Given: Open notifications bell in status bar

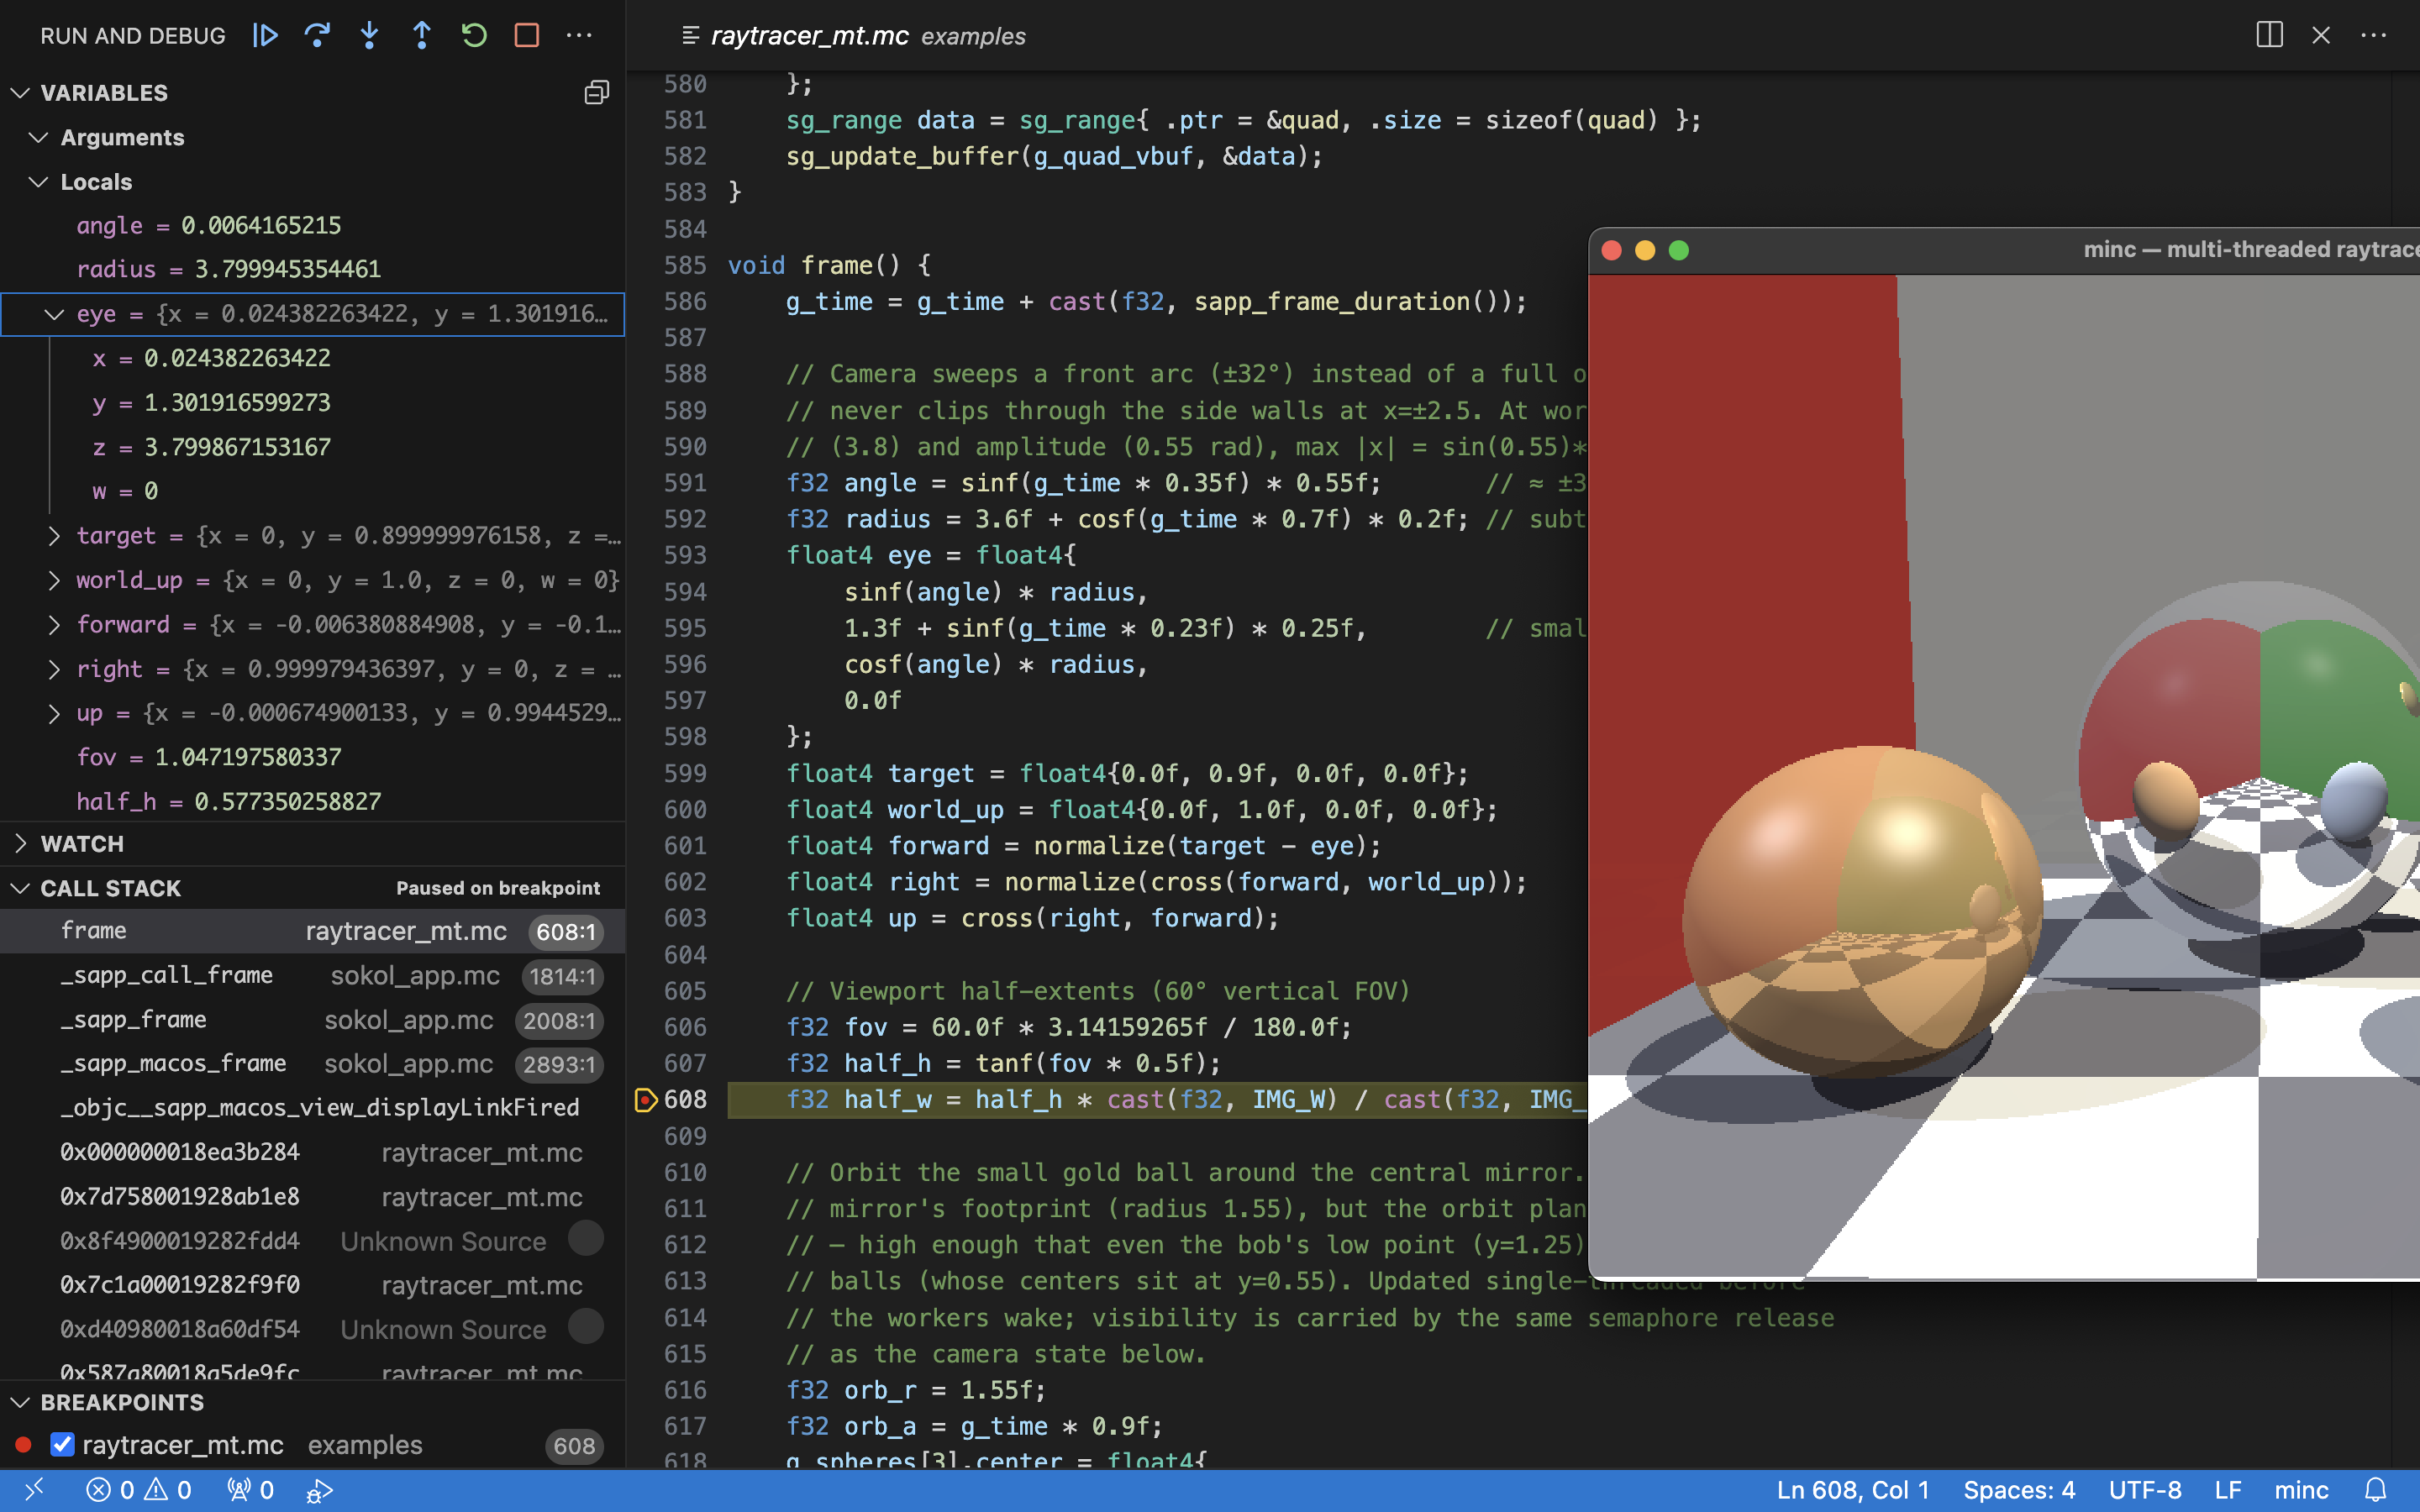Looking at the screenshot, I should [2376, 1490].
